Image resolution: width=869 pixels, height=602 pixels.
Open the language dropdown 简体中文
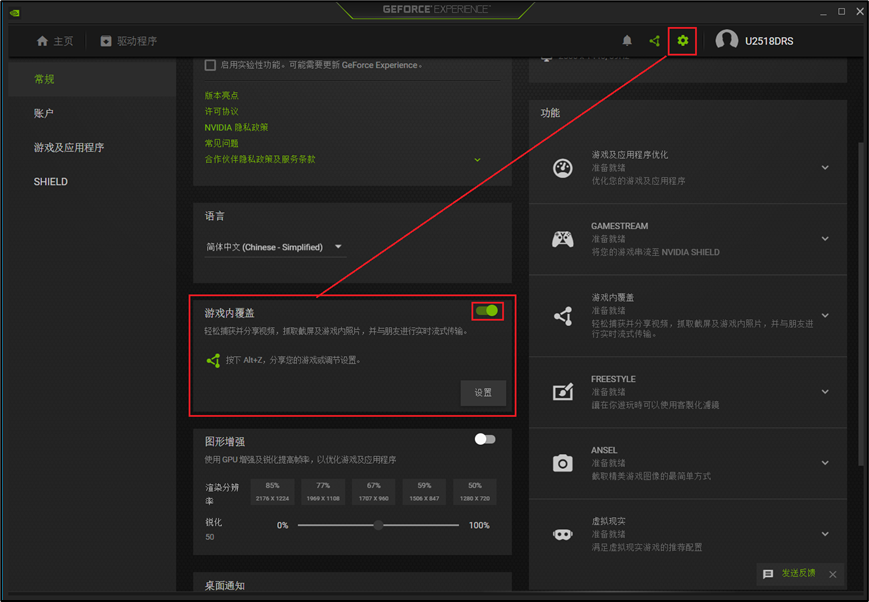(x=275, y=247)
